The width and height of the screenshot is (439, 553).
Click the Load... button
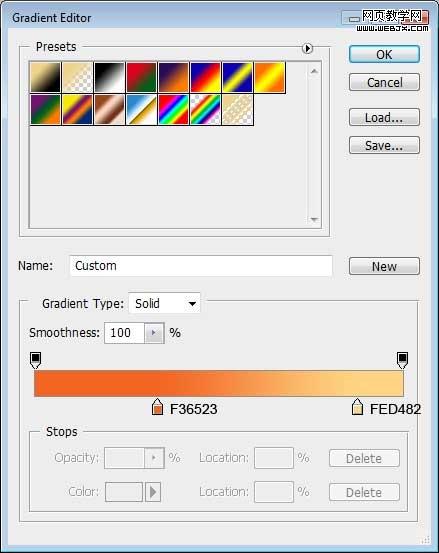click(x=384, y=117)
